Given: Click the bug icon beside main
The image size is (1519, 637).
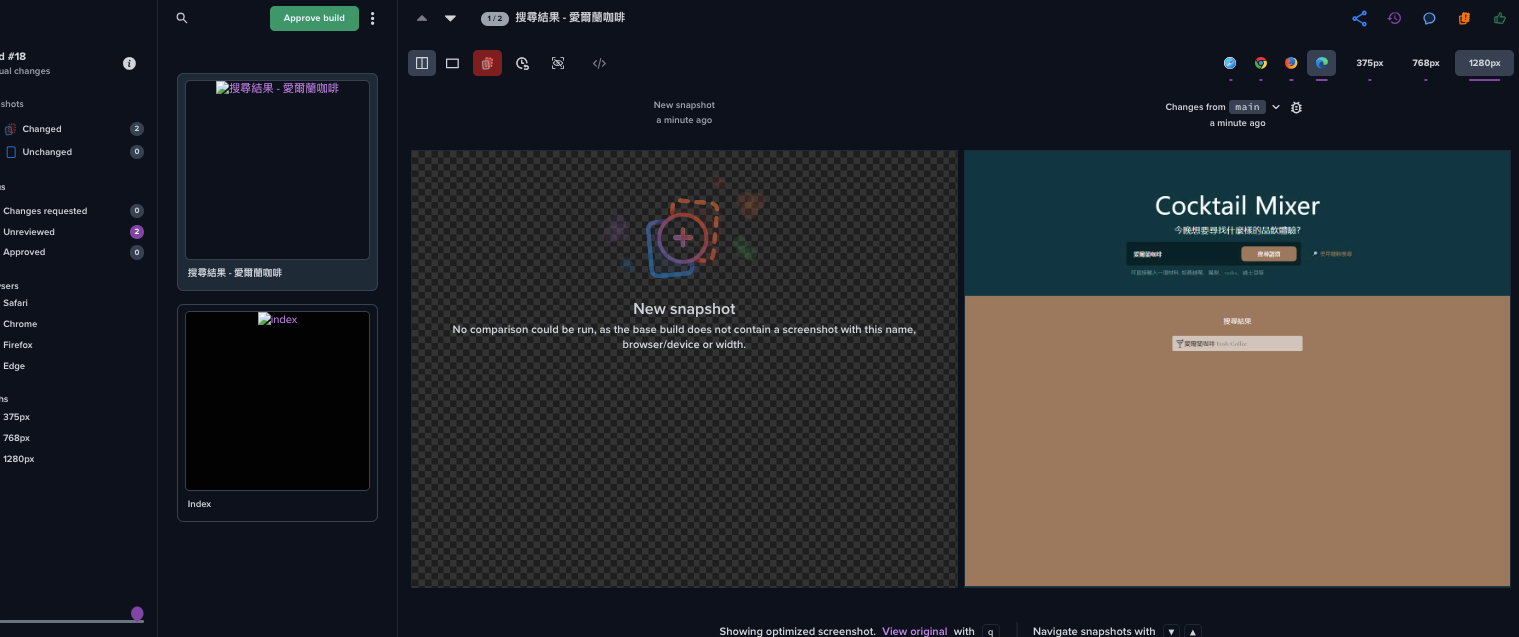Looking at the screenshot, I should pos(1297,107).
